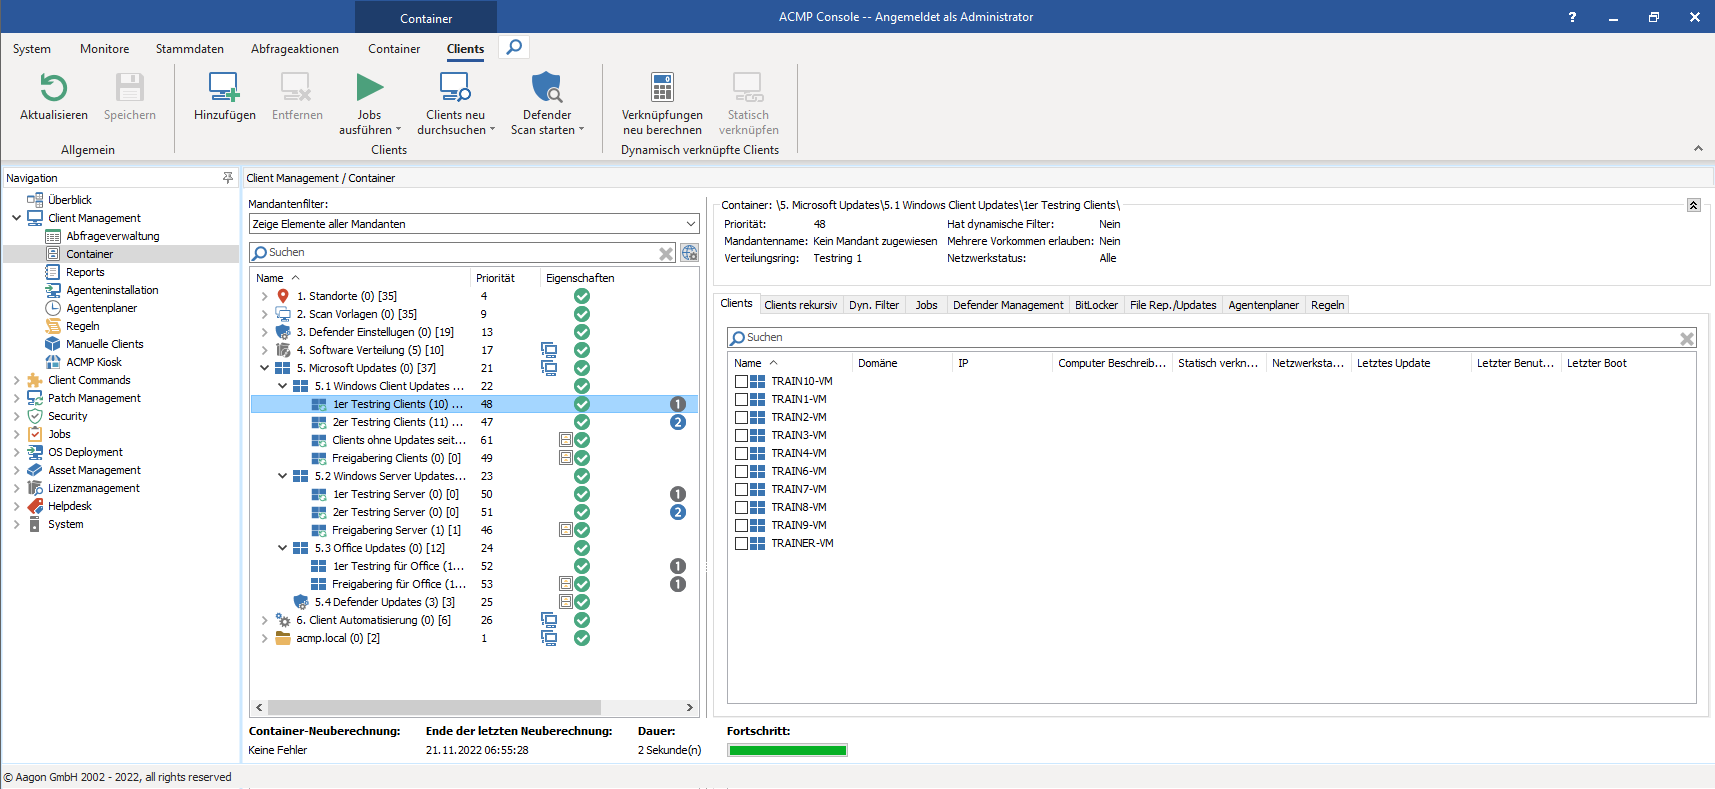Click Statisch verknüpfen icon

pyautogui.click(x=748, y=88)
